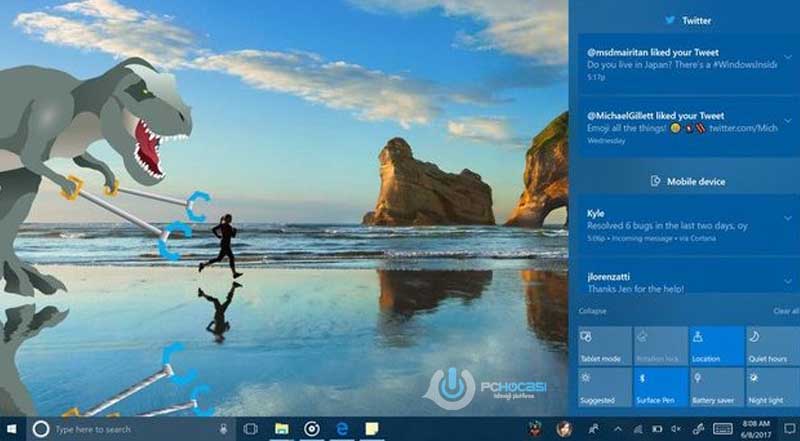800x441 pixels.
Task: Open Microsoft Edge from the taskbar
Action: (x=341, y=429)
